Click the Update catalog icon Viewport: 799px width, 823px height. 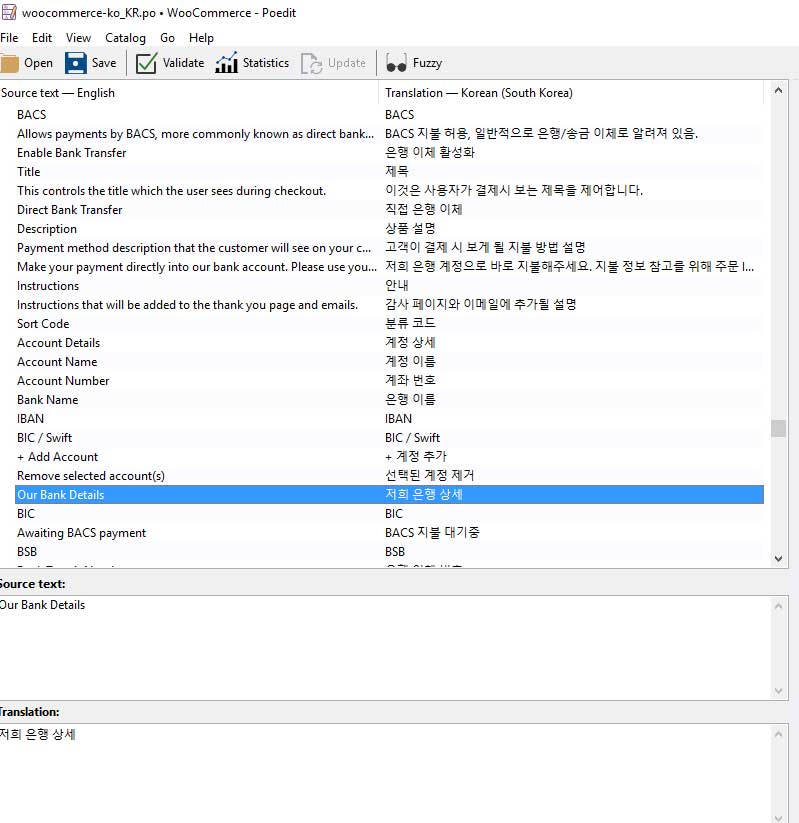click(312, 63)
